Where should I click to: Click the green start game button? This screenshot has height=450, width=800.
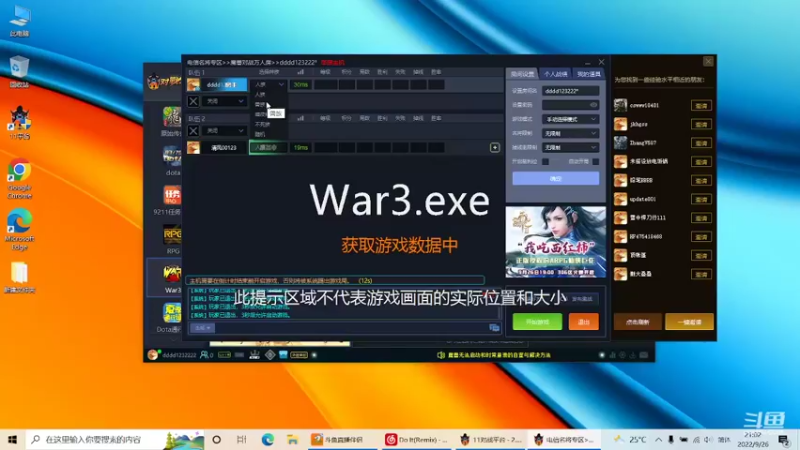click(537, 322)
